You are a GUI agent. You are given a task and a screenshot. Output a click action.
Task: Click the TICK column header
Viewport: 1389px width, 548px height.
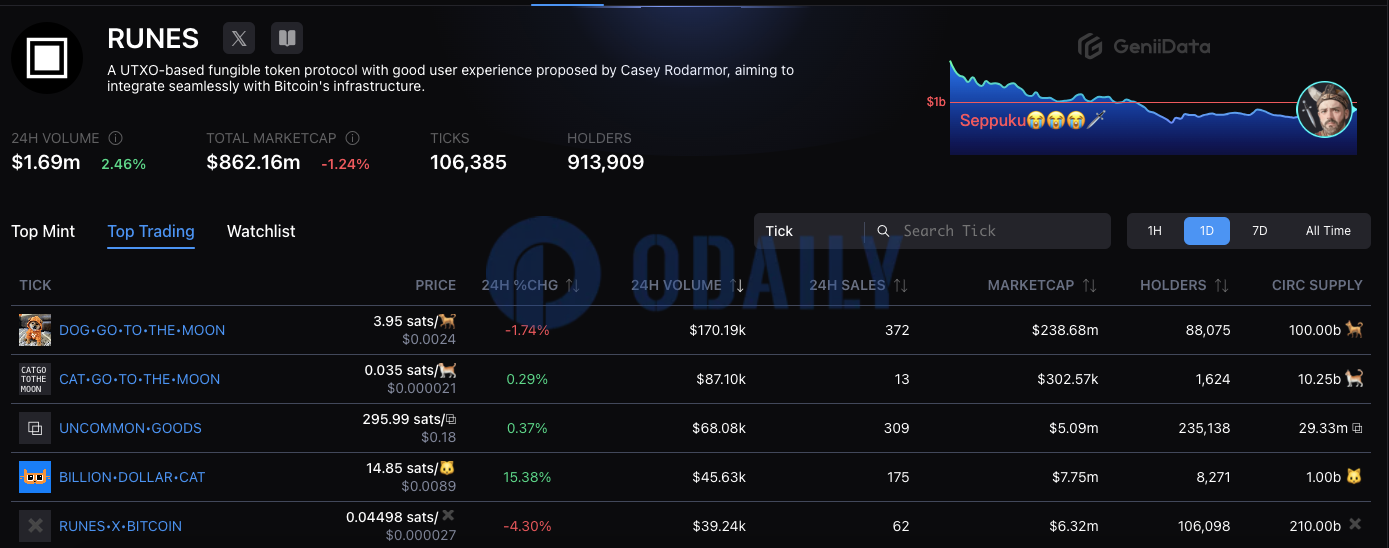coord(35,285)
